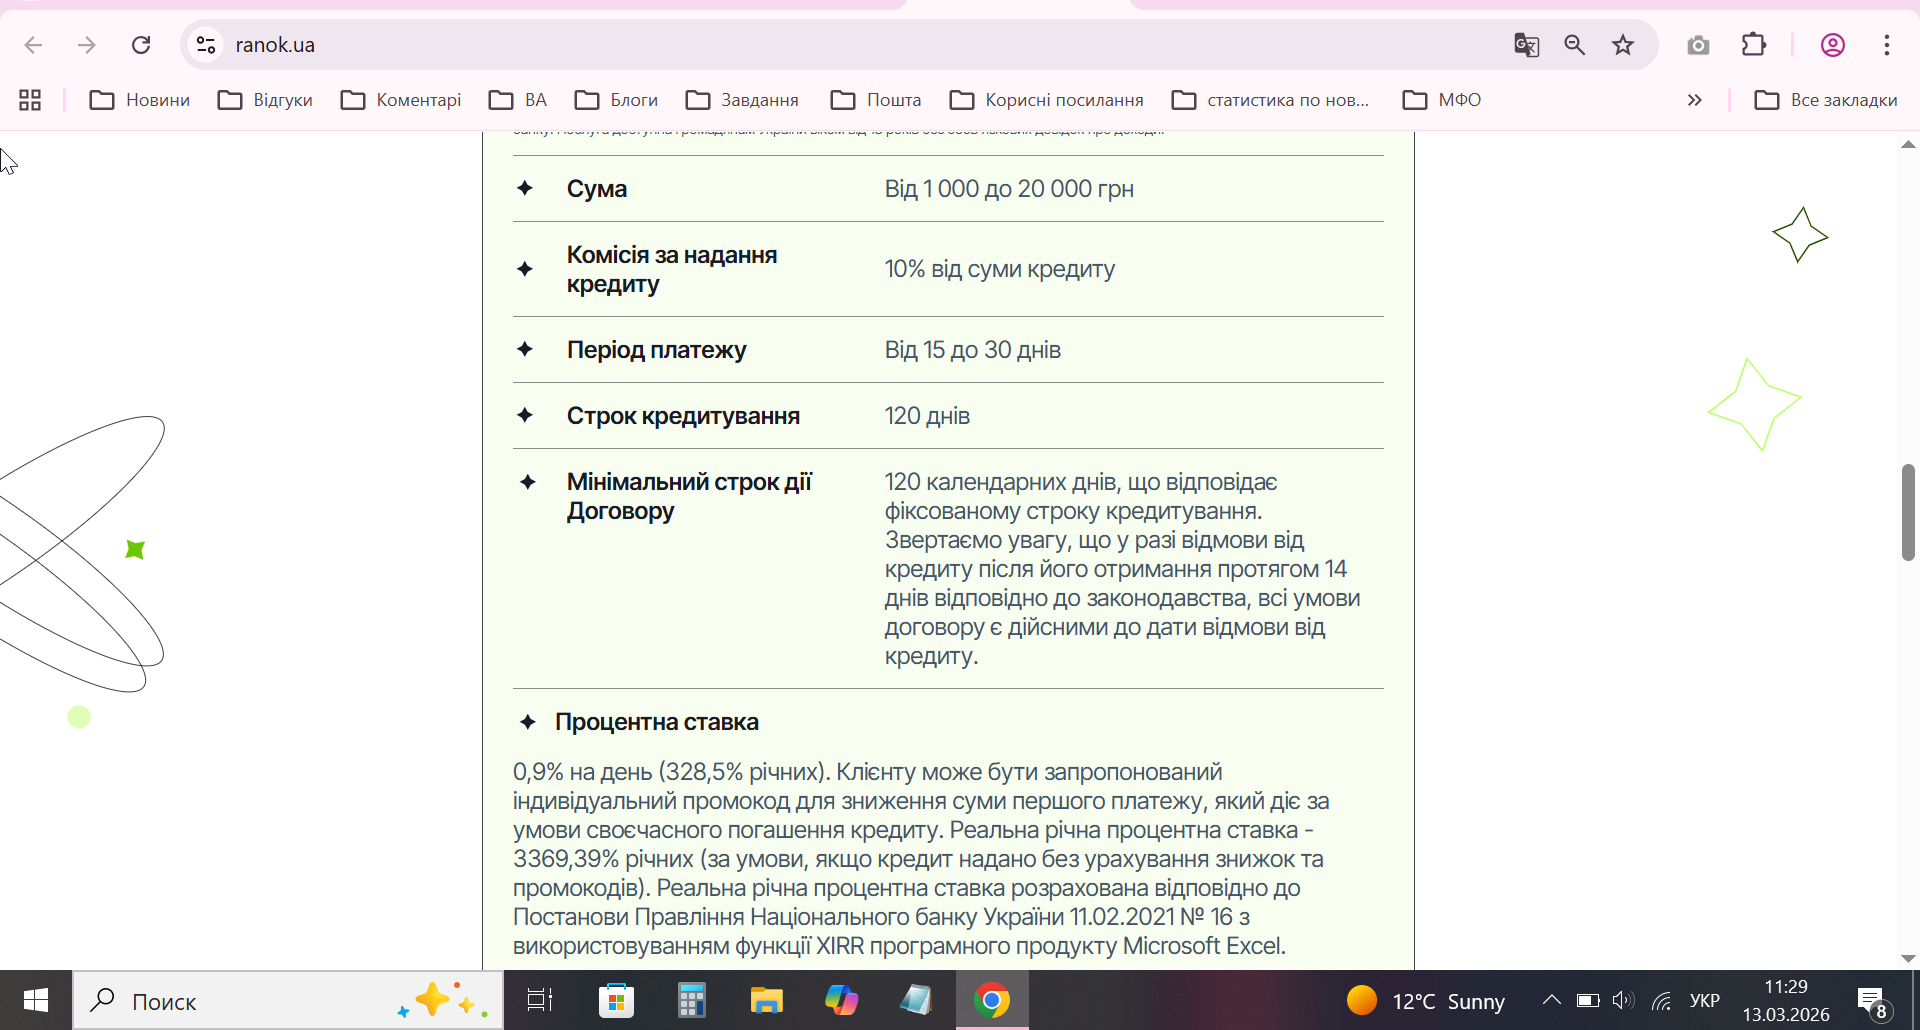Click the Chrome icon on the taskbar

pyautogui.click(x=992, y=1000)
